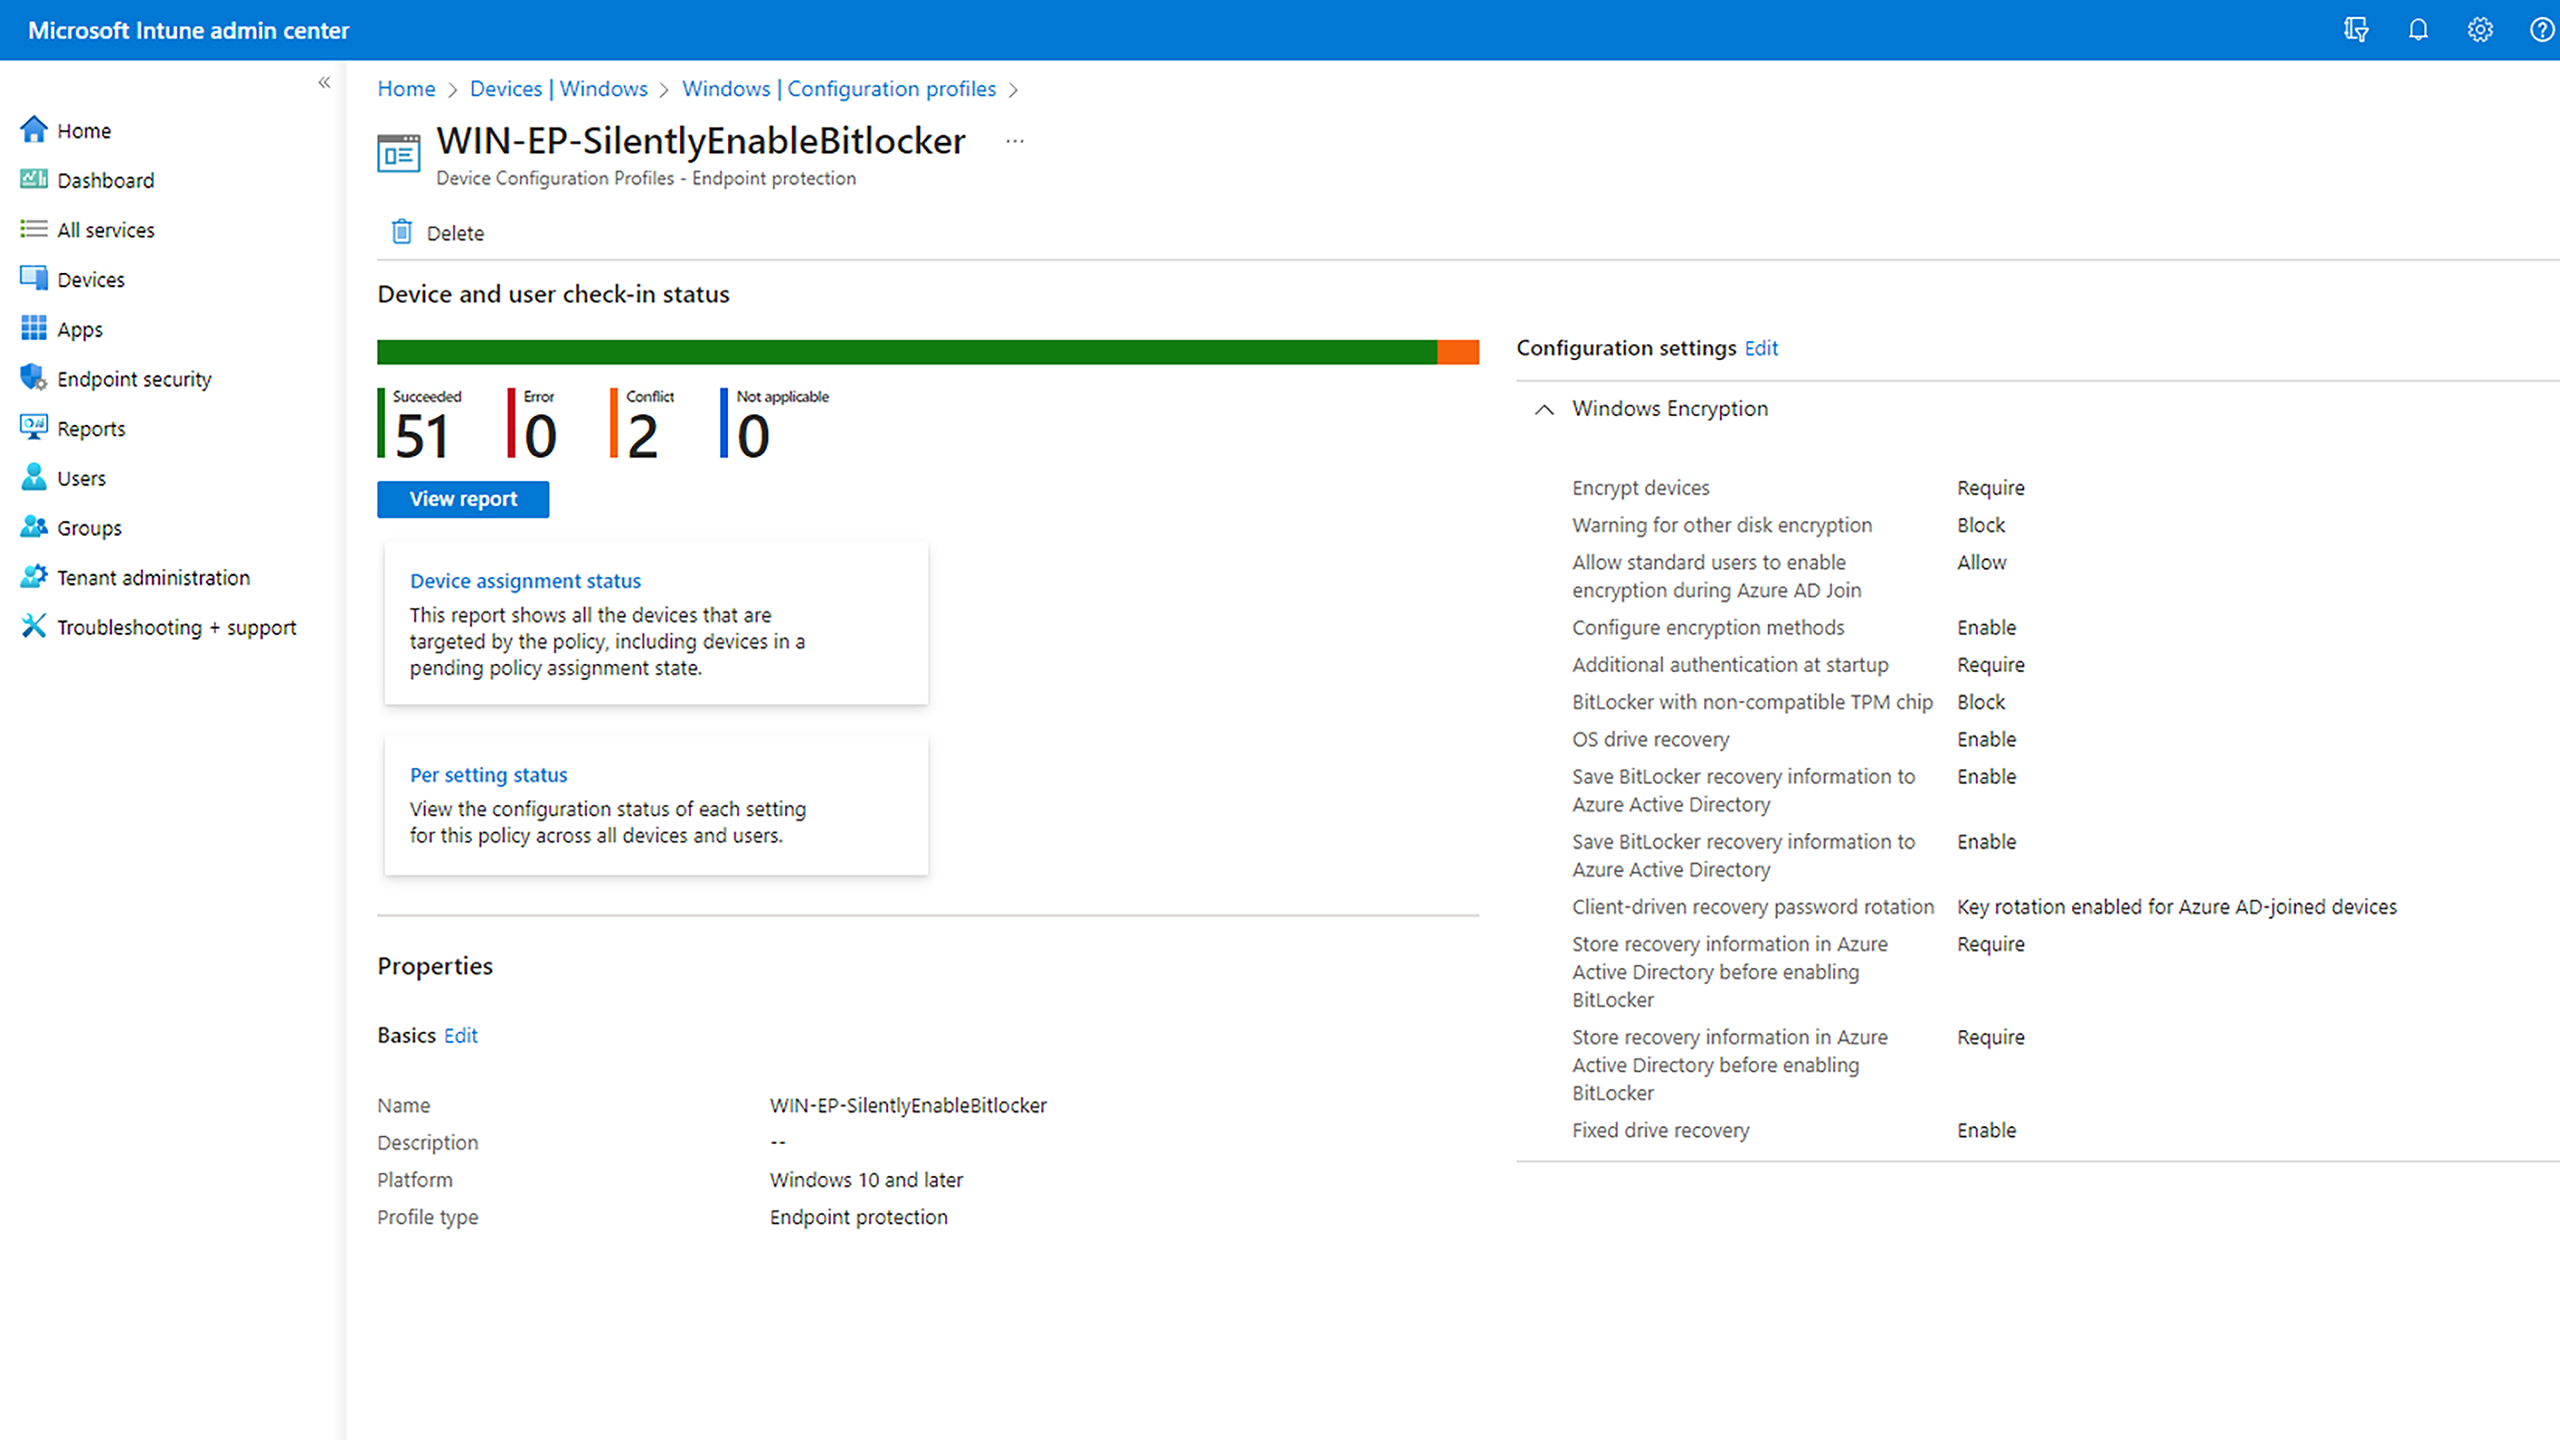
Task: Select Troubleshooting + support menu item
Action: pos(177,627)
